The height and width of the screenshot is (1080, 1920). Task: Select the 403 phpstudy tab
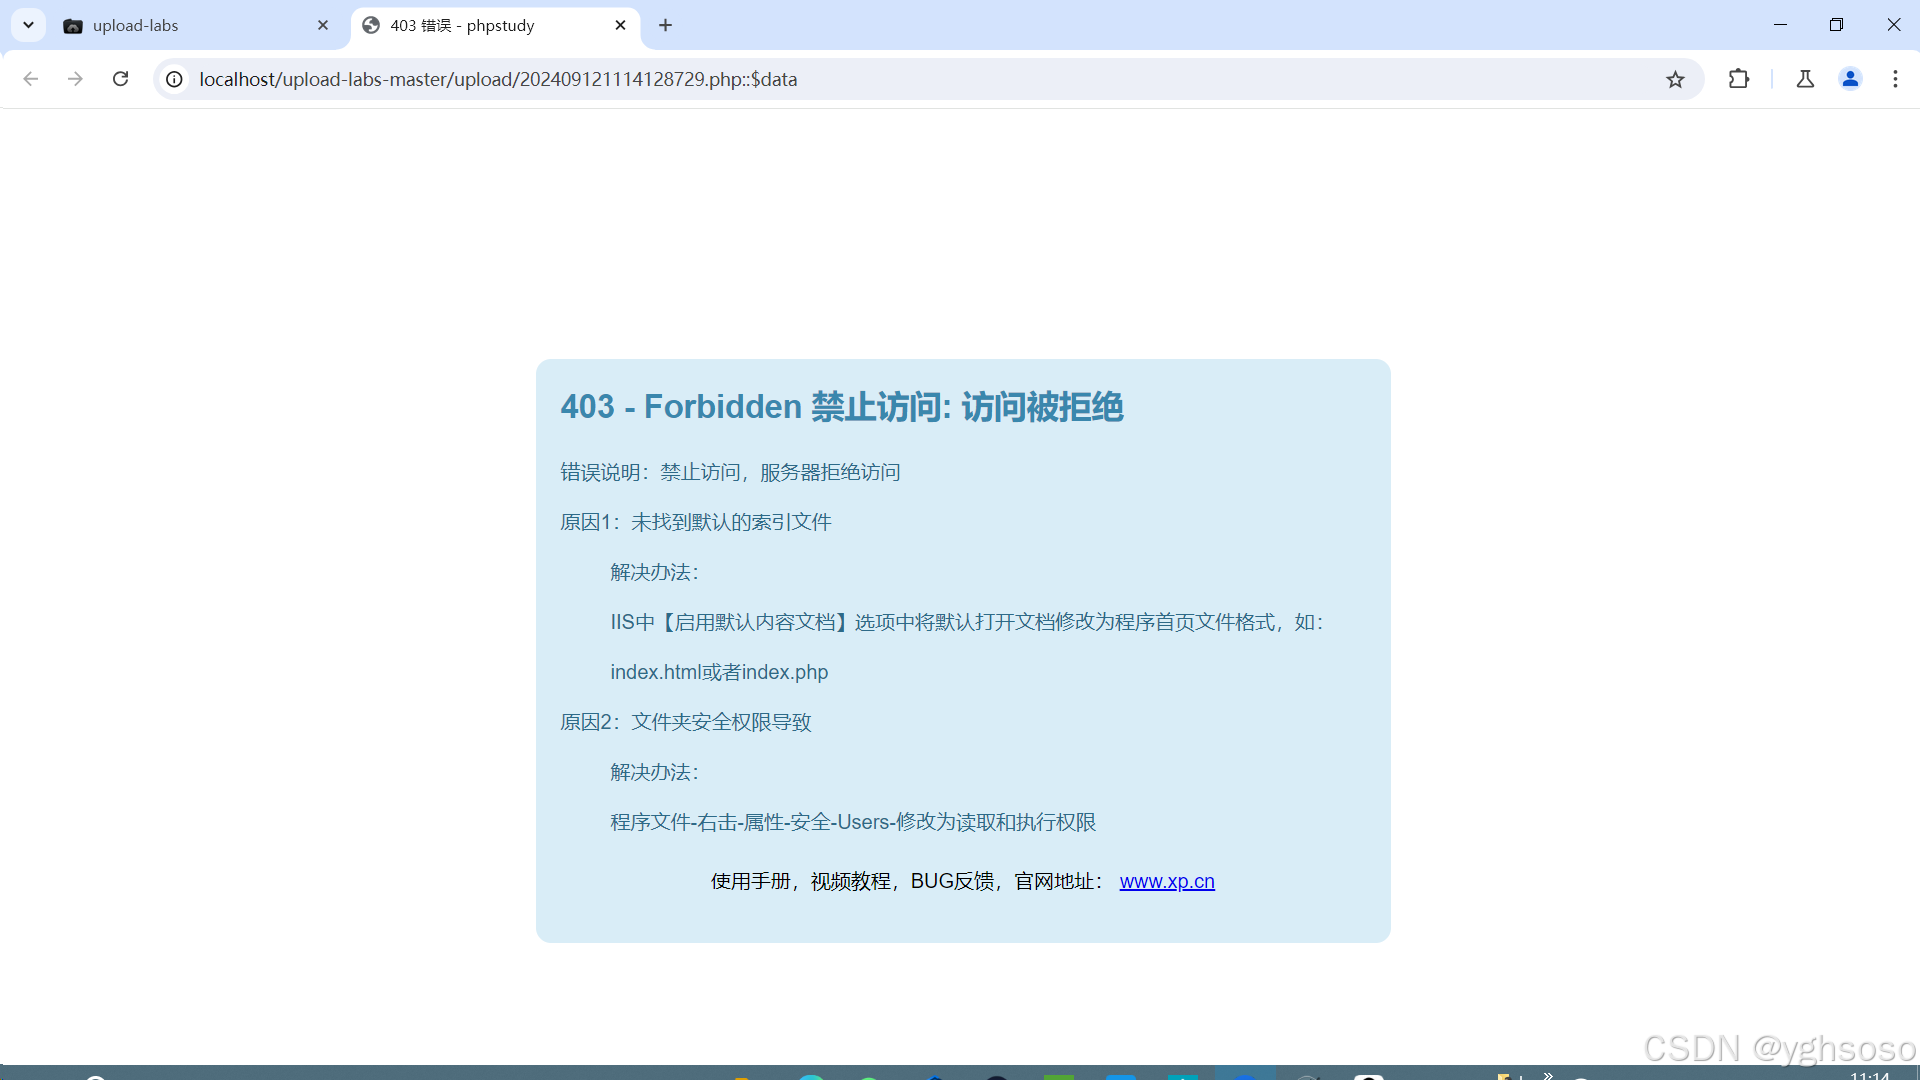click(480, 25)
